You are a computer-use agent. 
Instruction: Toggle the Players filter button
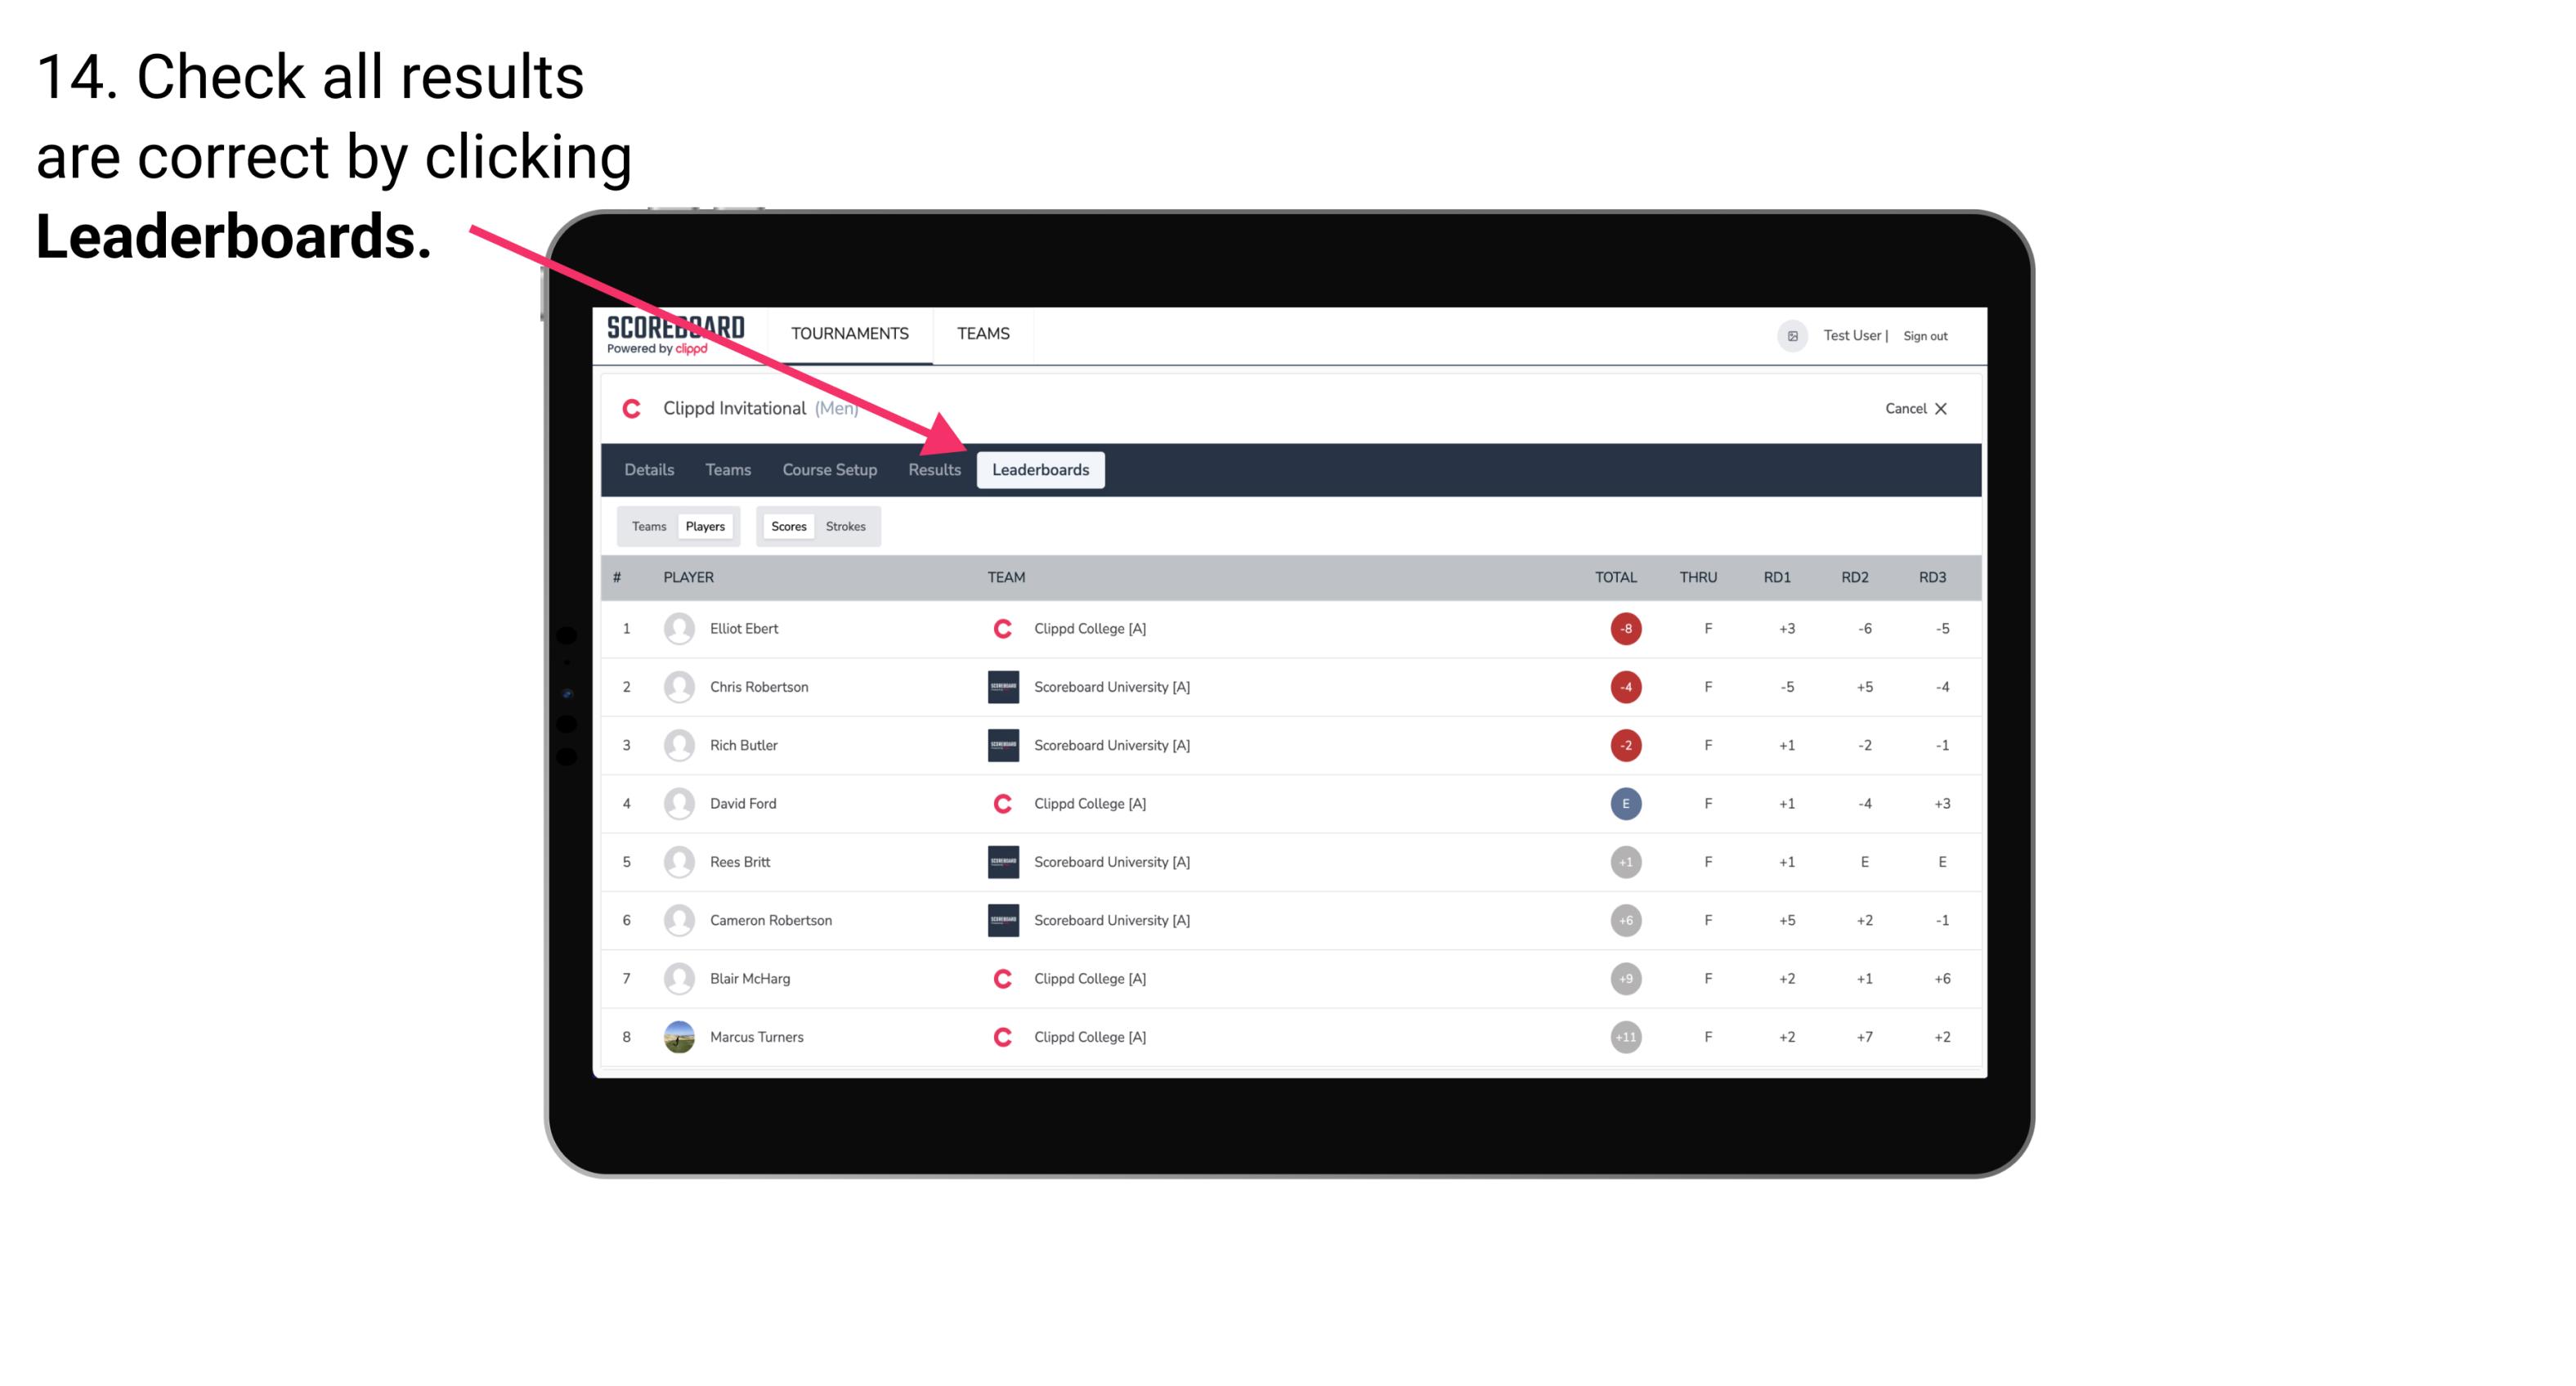(x=706, y=526)
